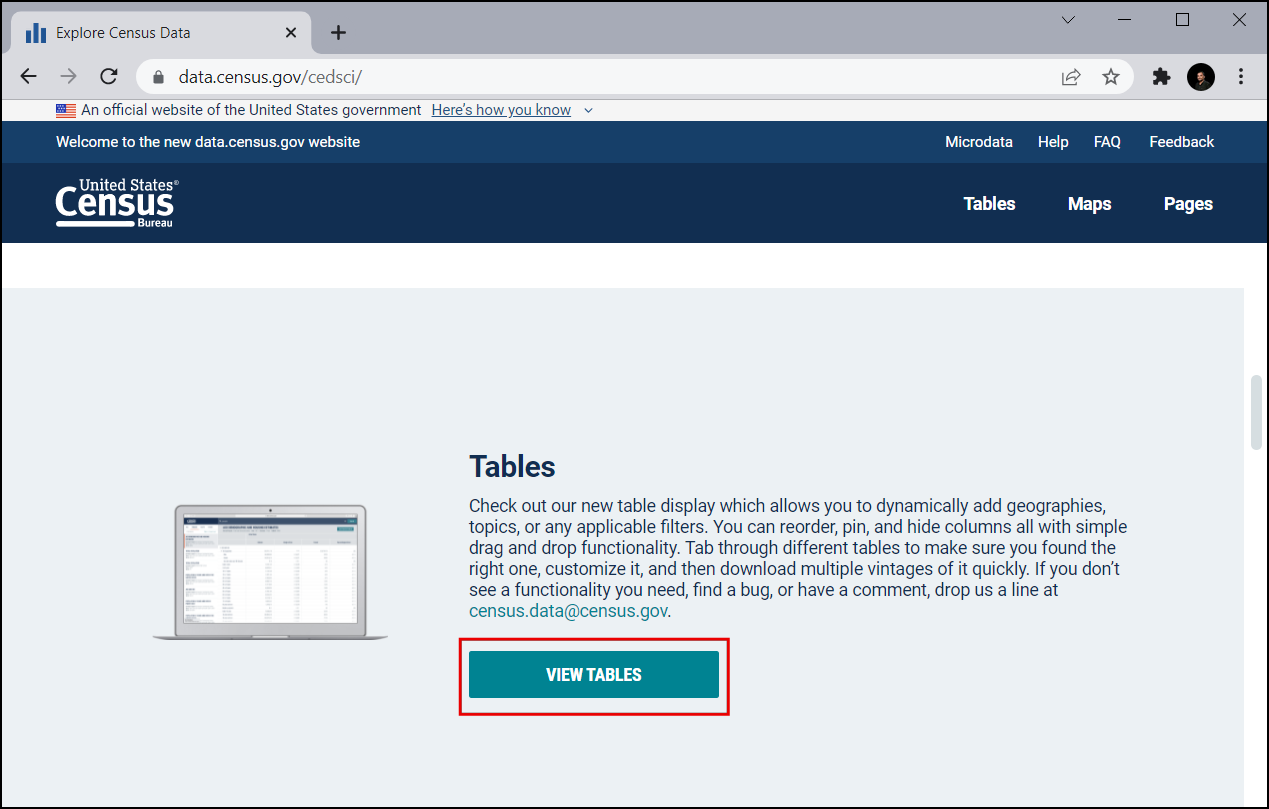Screen dimensions: 1269x809
Task: Click the page vertical scrollbar thumb
Action: 1256,412
